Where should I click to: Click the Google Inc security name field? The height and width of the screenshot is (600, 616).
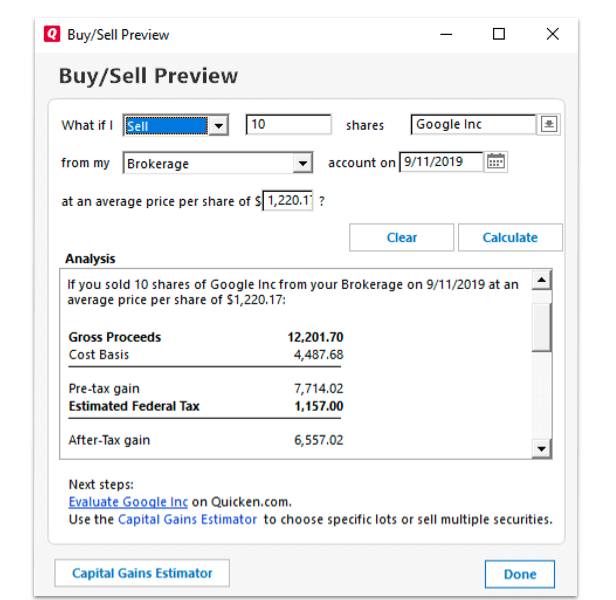pos(473,125)
